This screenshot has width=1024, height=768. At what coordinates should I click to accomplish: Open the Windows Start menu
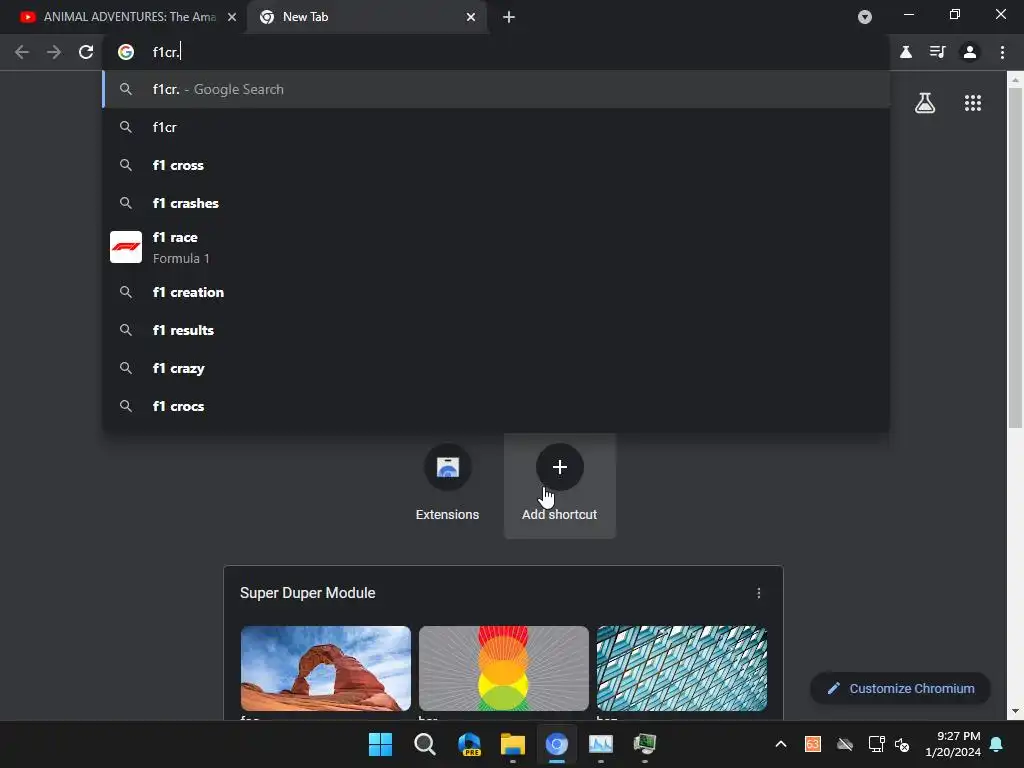click(380, 744)
